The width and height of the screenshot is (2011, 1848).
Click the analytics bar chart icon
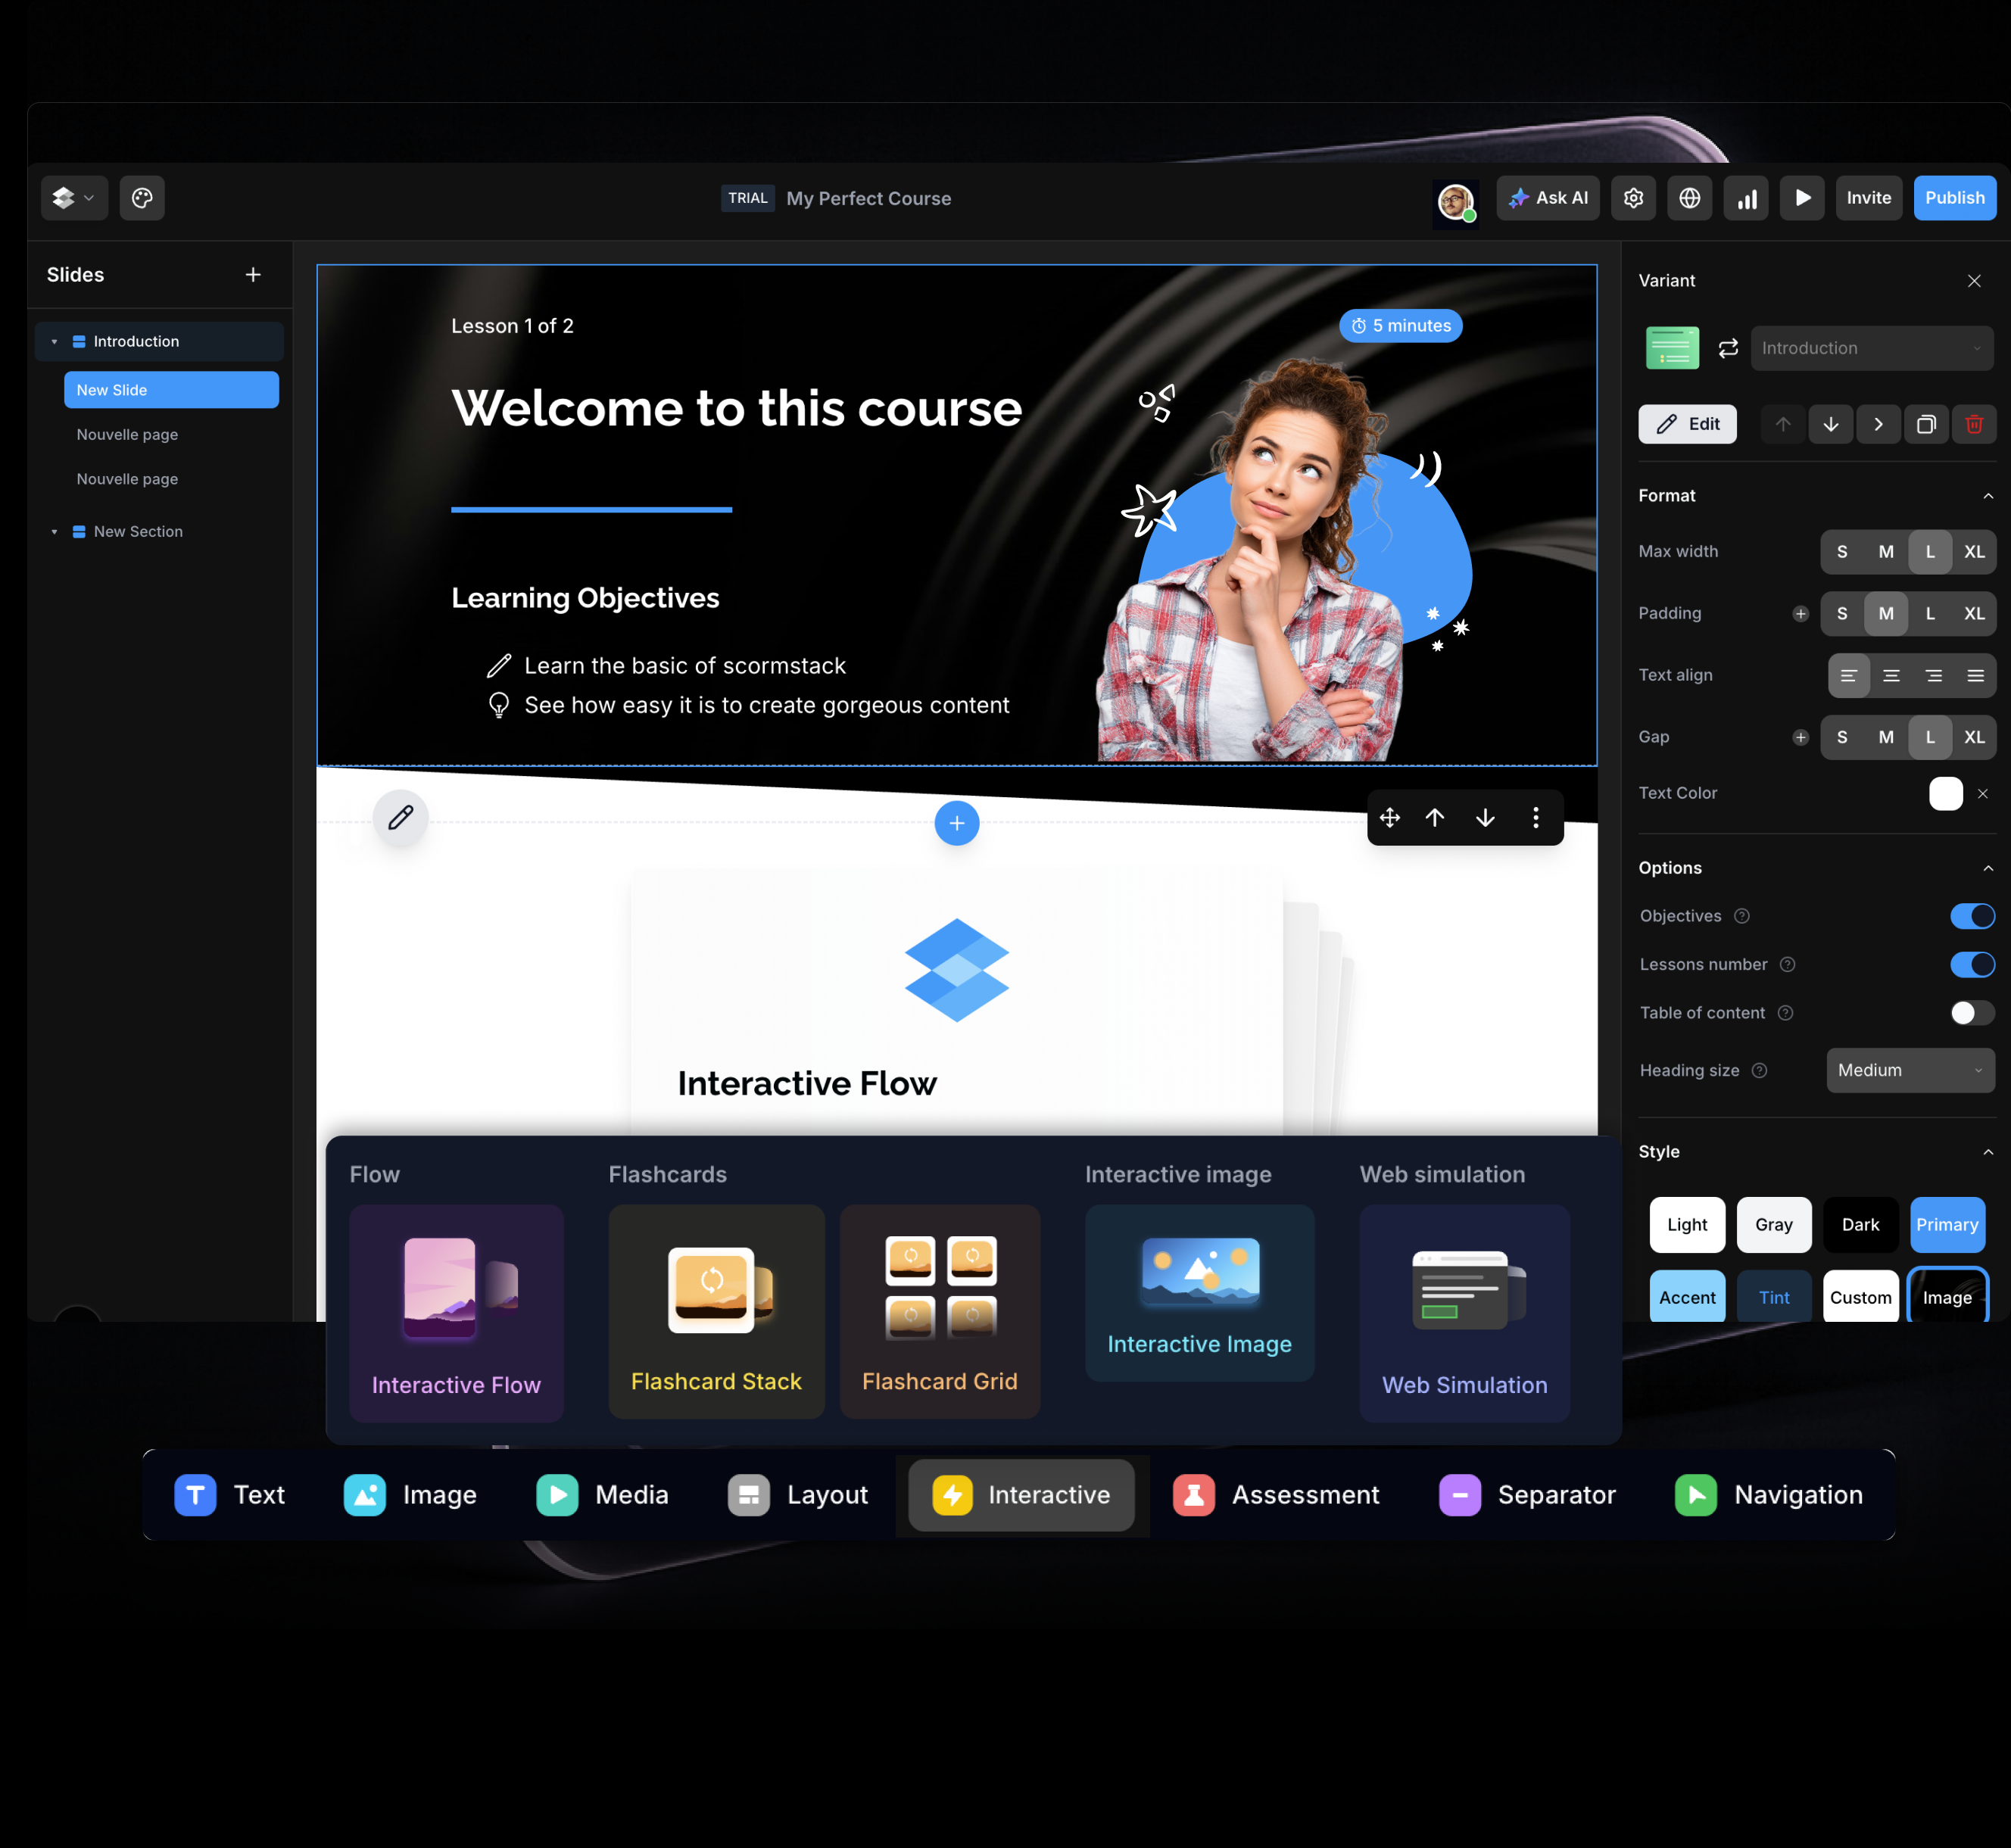1746,198
